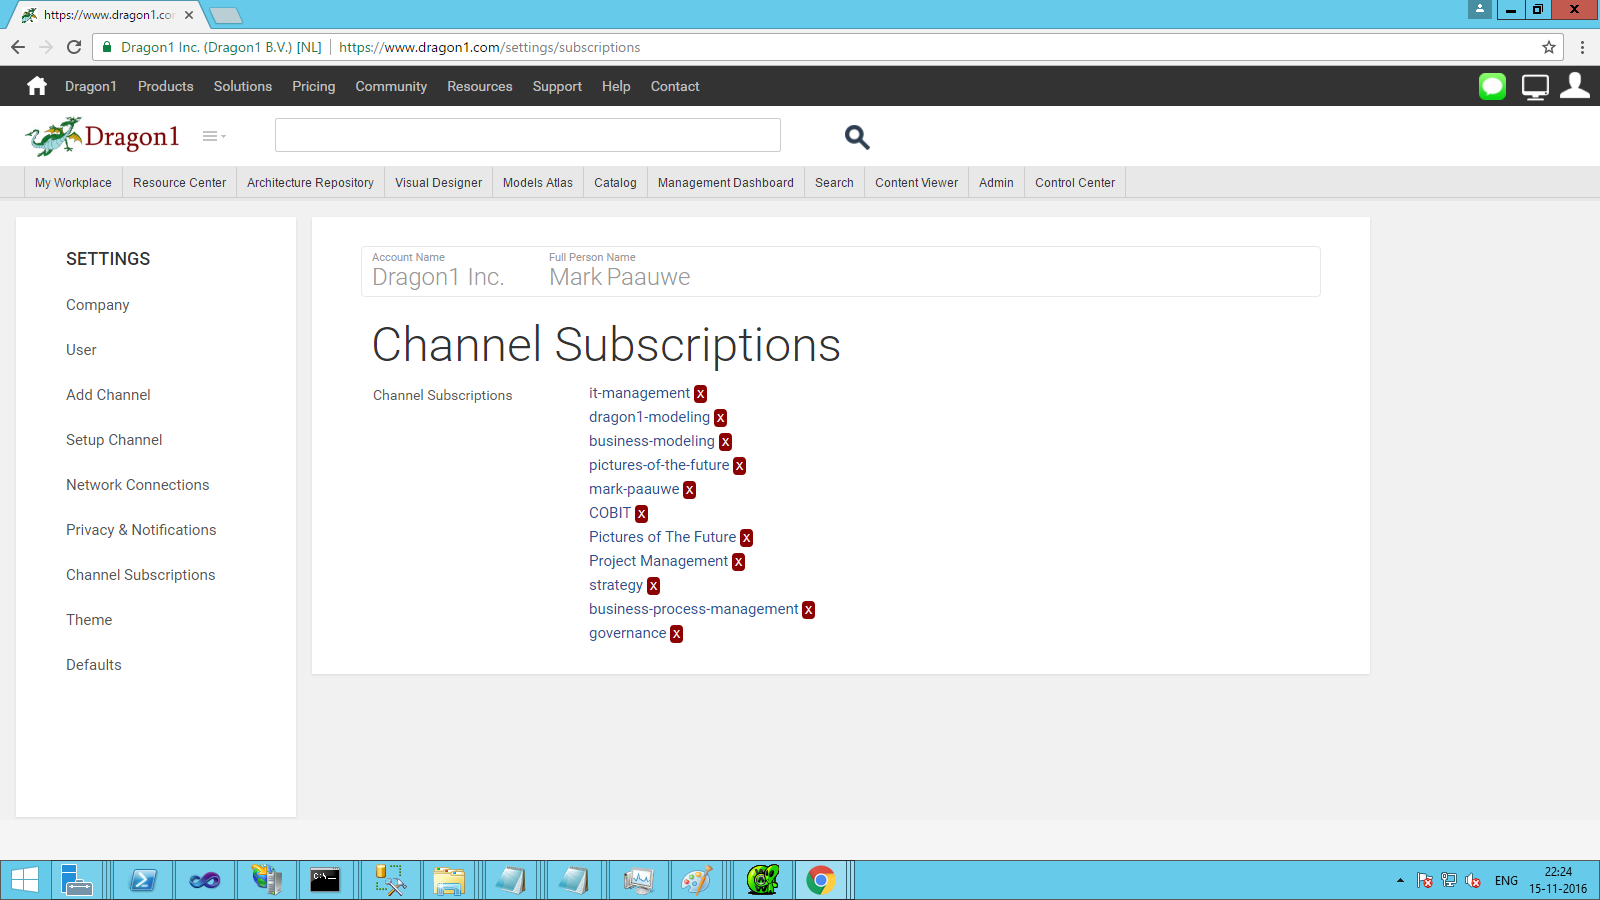Open Resources in the top navigation
The width and height of the screenshot is (1600, 900).
point(480,86)
